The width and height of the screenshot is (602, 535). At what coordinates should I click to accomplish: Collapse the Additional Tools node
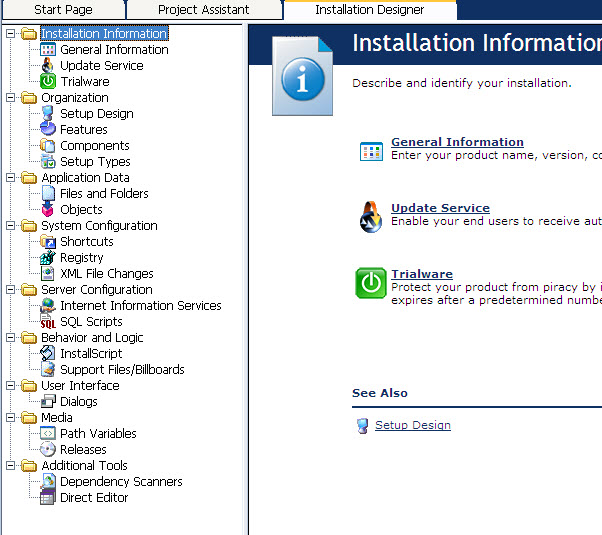[11, 465]
